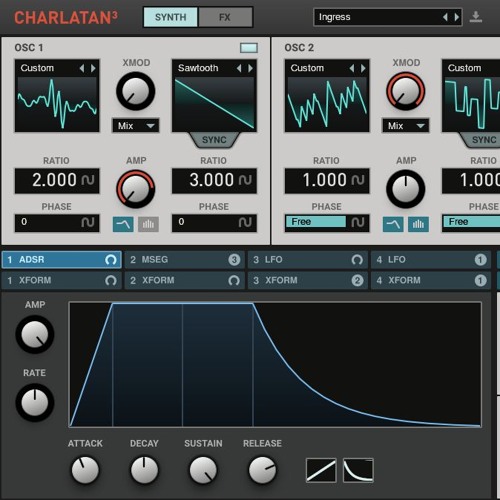Click the OSC 2 AMP knob
Viewport: 500px width, 500px height.
point(406,189)
